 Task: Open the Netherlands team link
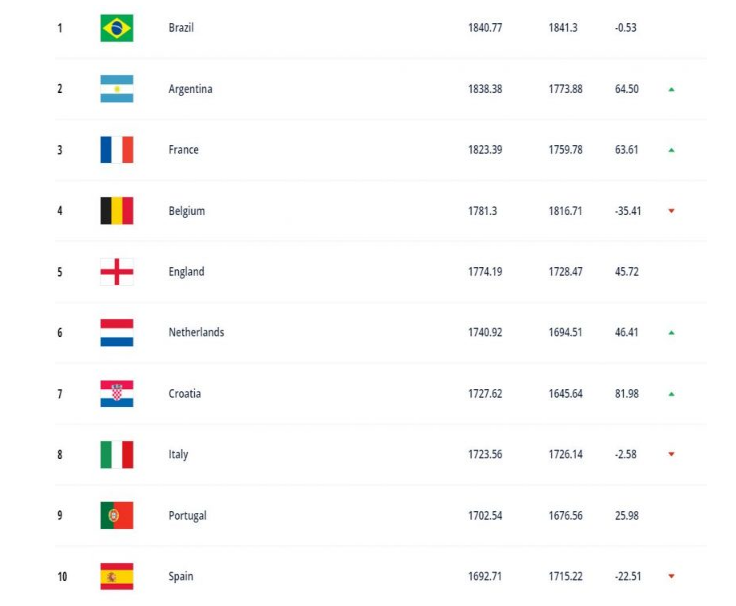[x=196, y=333]
